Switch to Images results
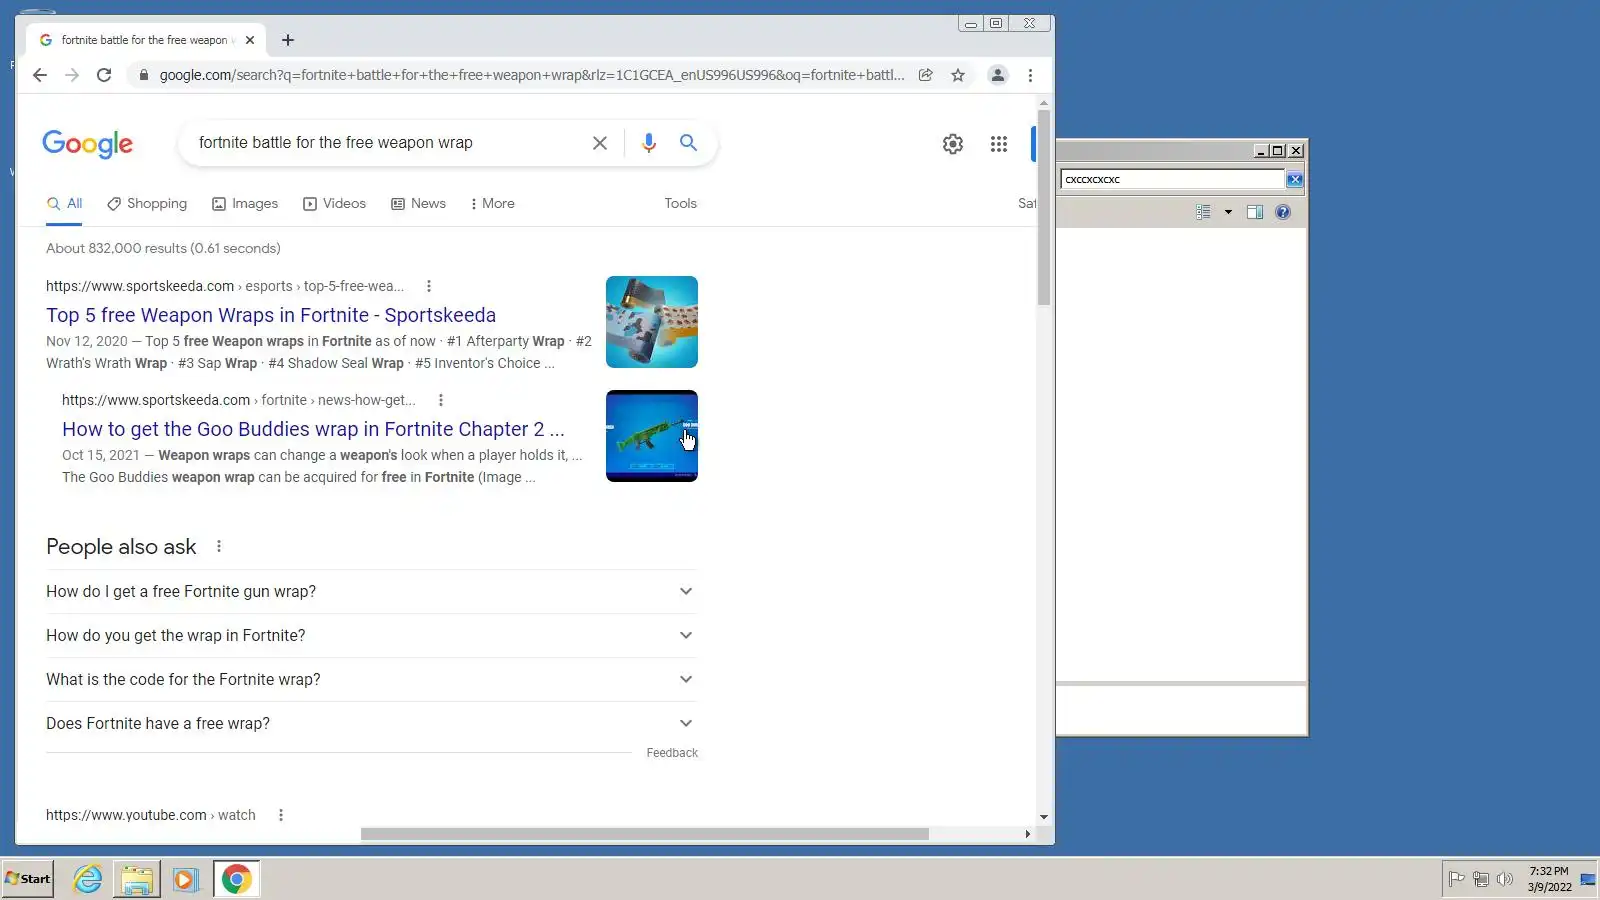Viewport: 1600px width, 900px height. coord(245,203)
